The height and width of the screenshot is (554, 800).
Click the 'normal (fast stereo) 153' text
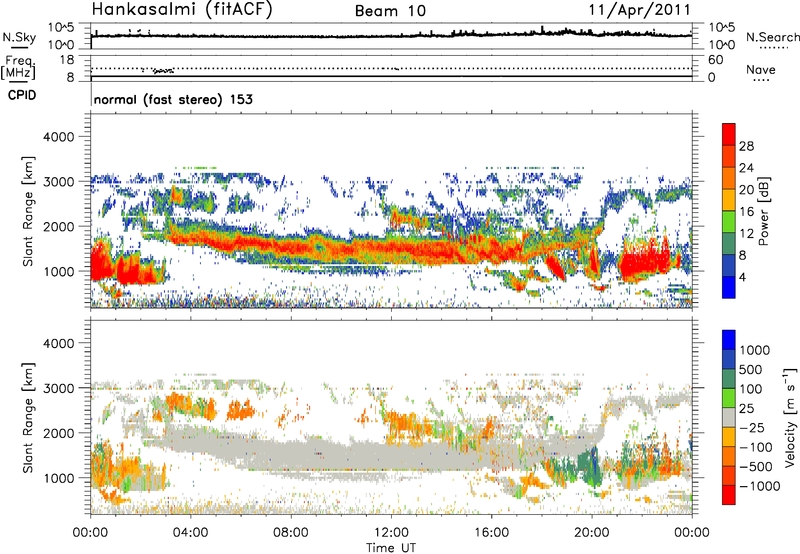[173, 99]
